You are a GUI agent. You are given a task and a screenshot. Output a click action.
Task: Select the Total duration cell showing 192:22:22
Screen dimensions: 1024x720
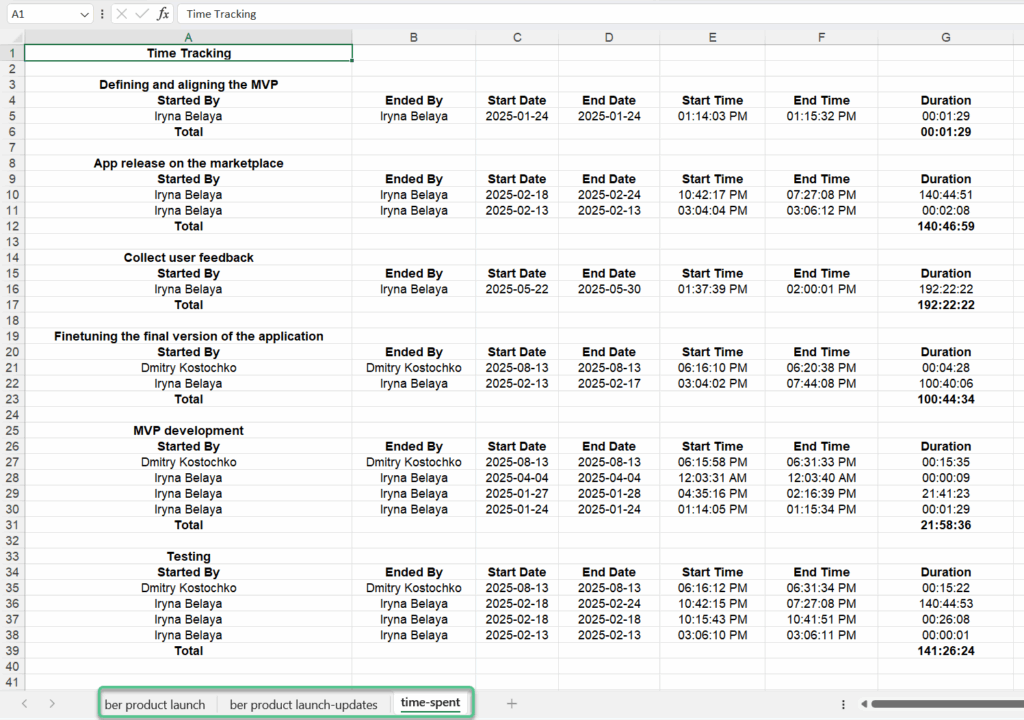tap(946, 305)
